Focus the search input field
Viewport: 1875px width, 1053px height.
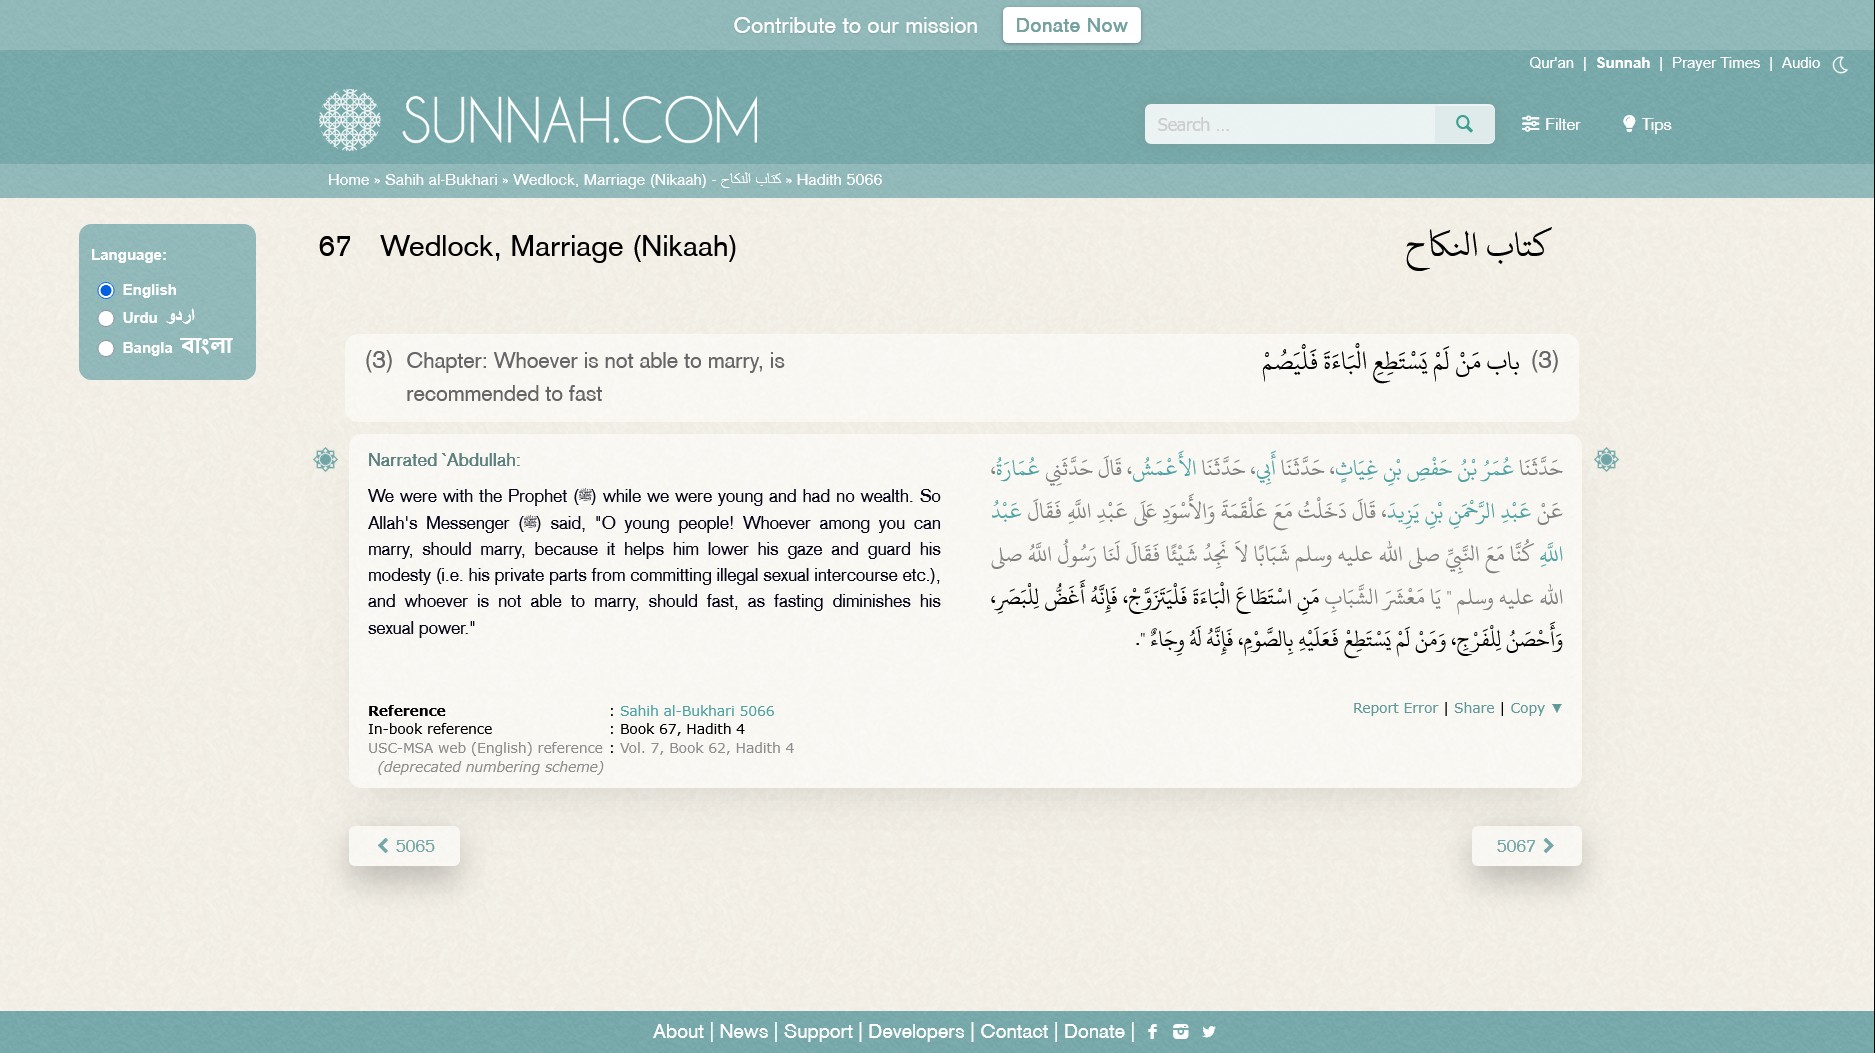pos(1290,124)
